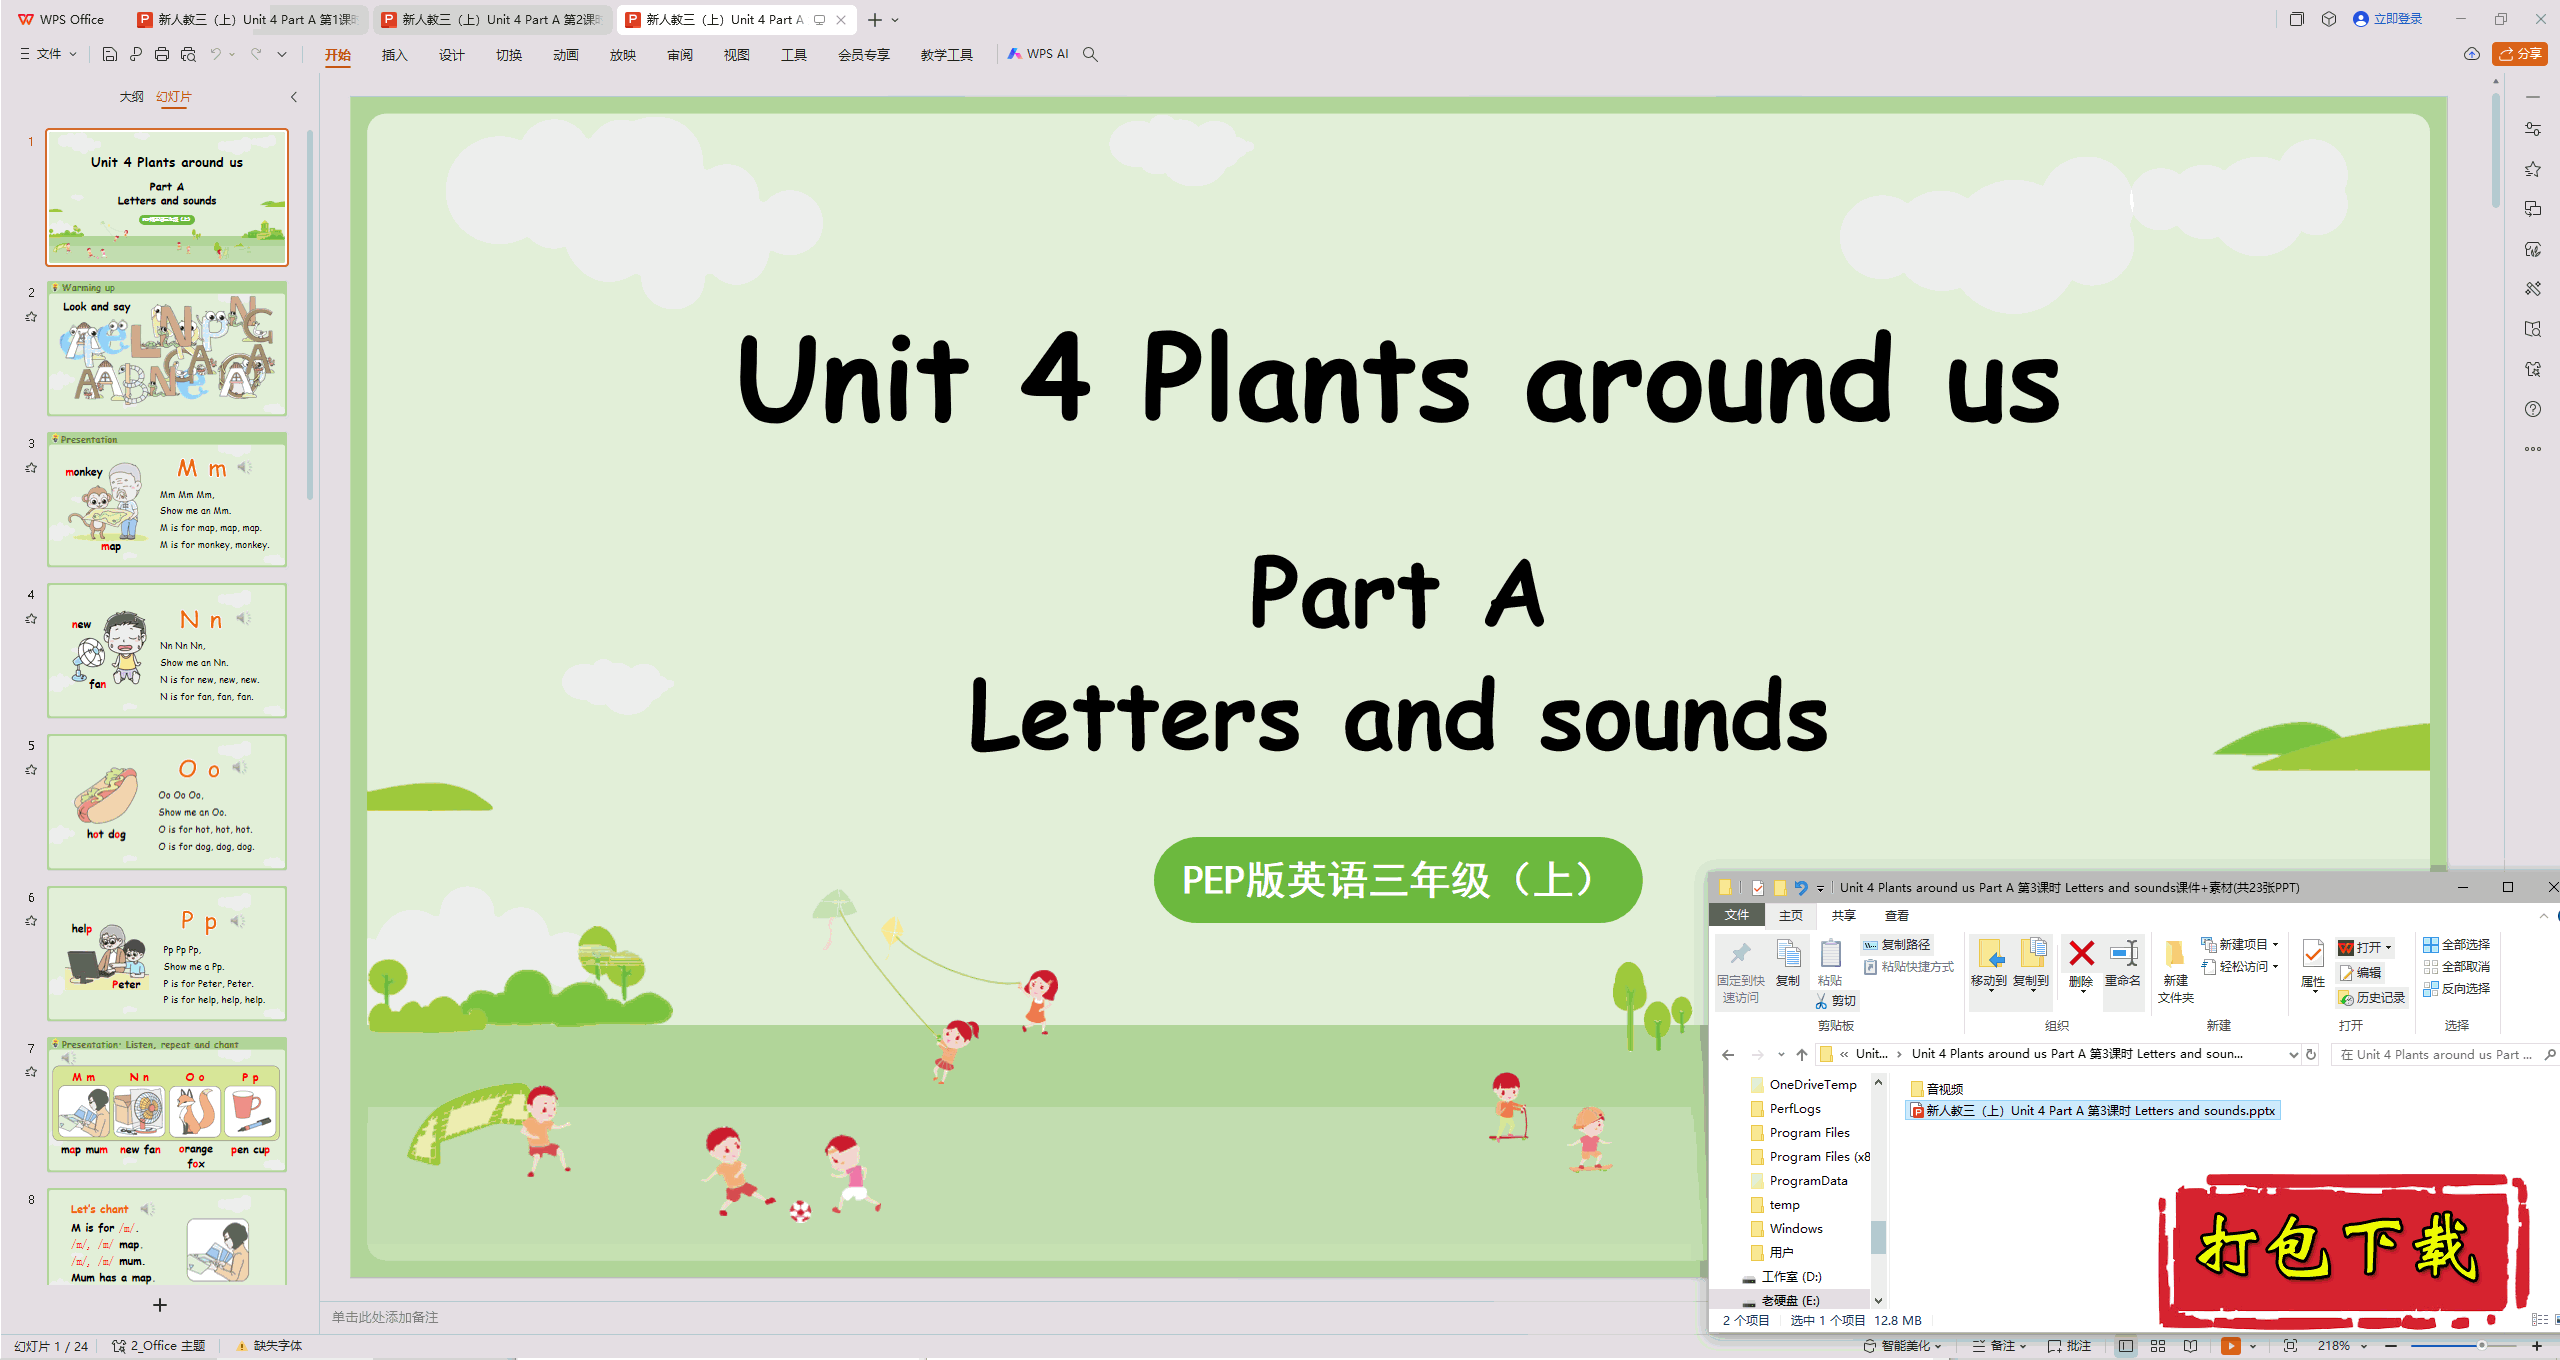This screenshot has width=2560, height=1360.
Task: Click the Print icon in WPS toolbar
Action: (162, 54)
